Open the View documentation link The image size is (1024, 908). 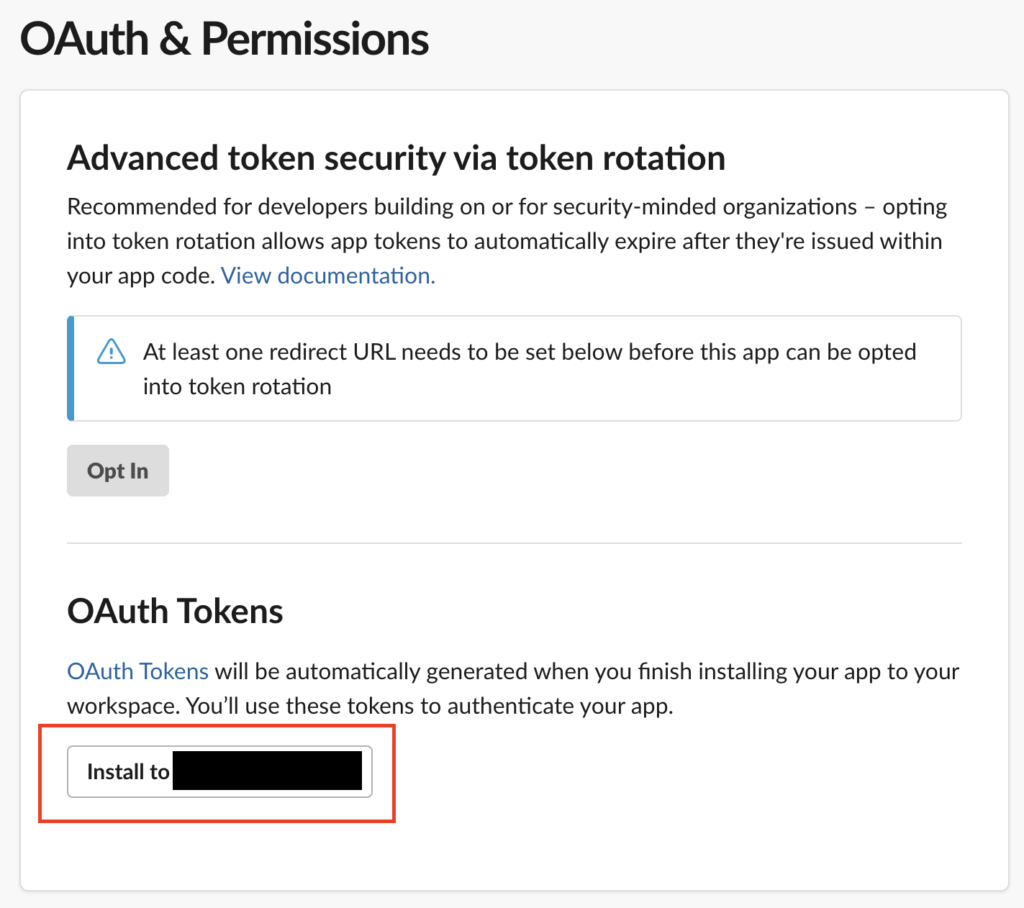point(328,276)
